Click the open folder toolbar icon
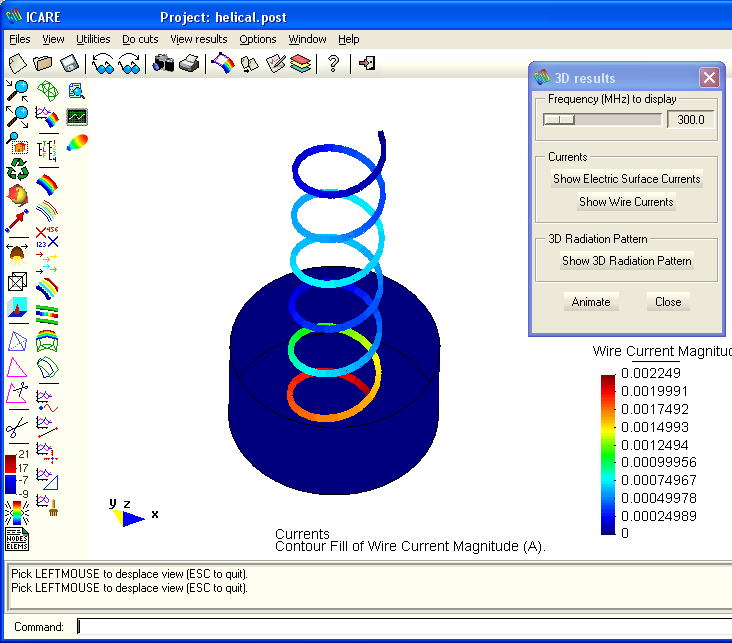 click(x=43, y=64)
